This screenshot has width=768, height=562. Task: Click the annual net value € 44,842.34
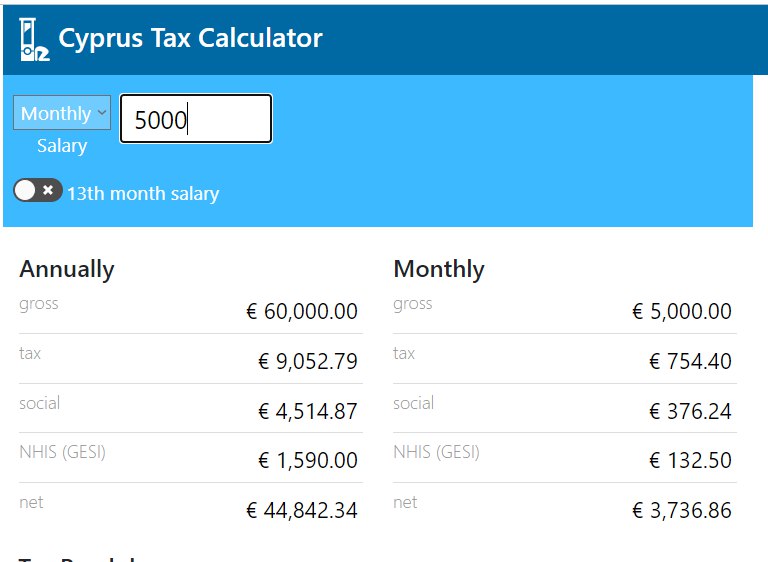click(302, 511)
